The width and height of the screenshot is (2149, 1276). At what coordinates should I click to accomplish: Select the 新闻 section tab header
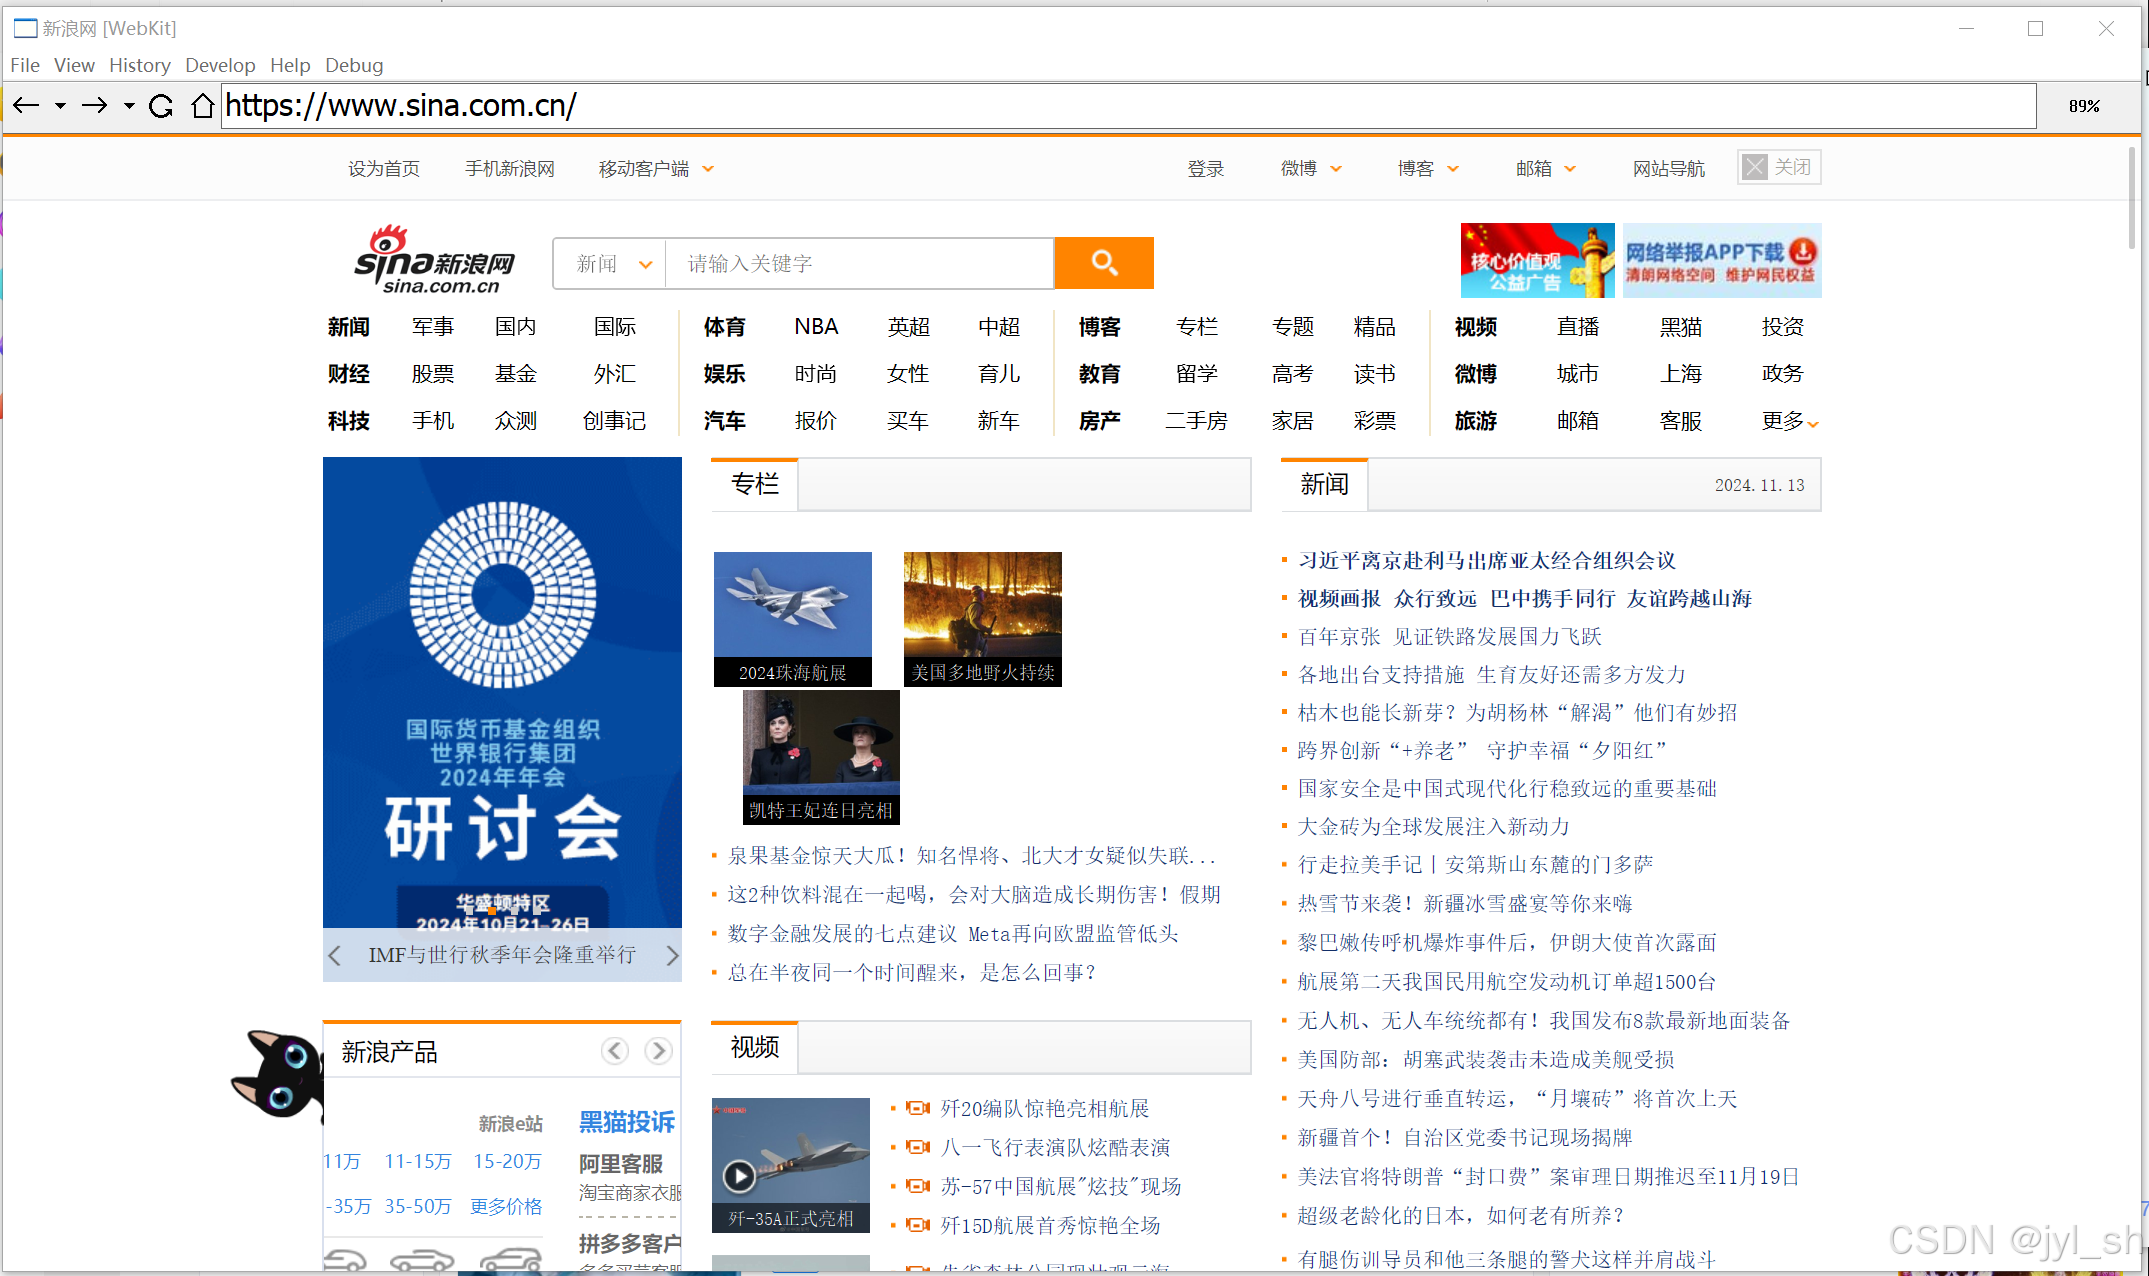[x=1325, y=484]
